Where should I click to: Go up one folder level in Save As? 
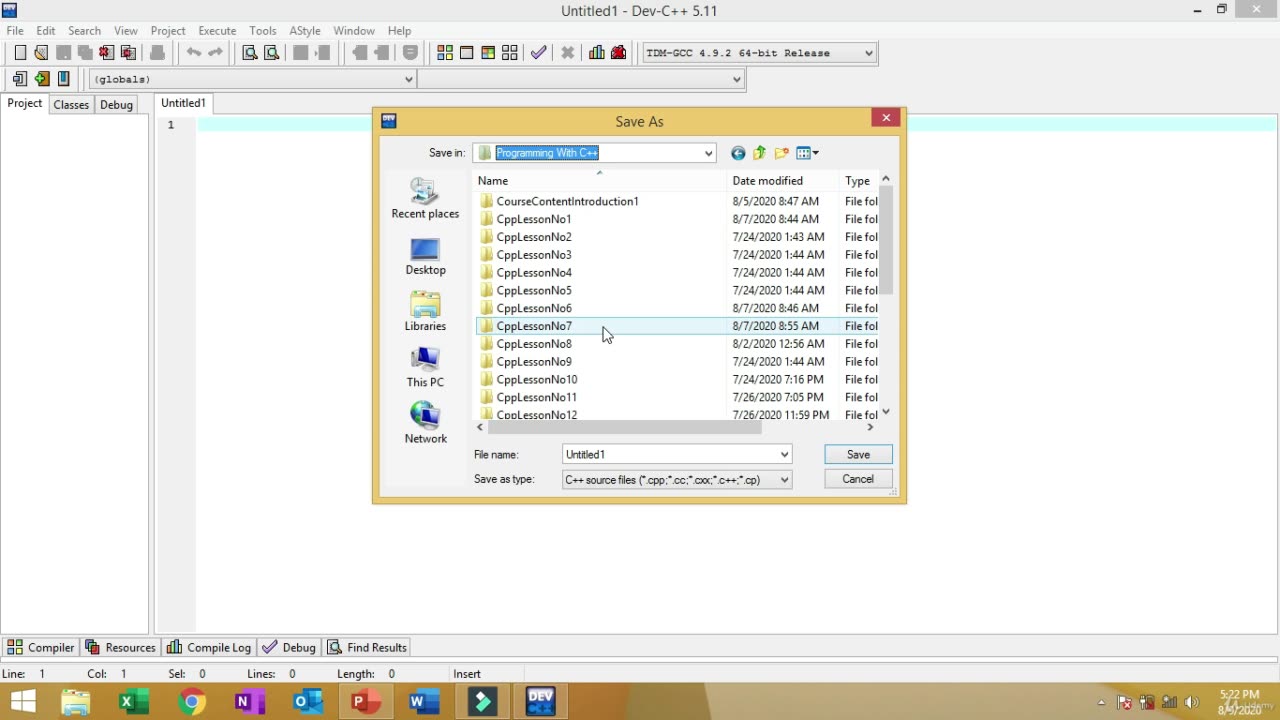click(760, 153)
